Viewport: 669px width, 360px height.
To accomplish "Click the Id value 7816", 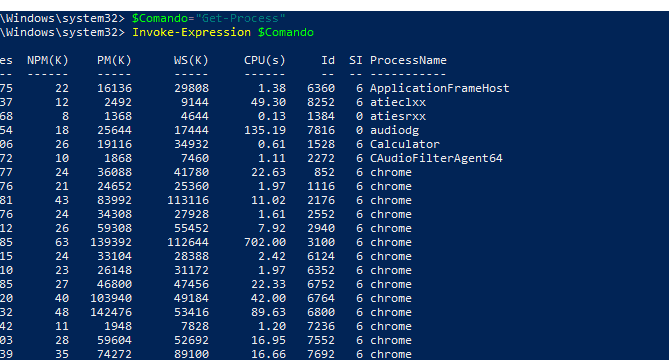I will (x=321, y=130).
